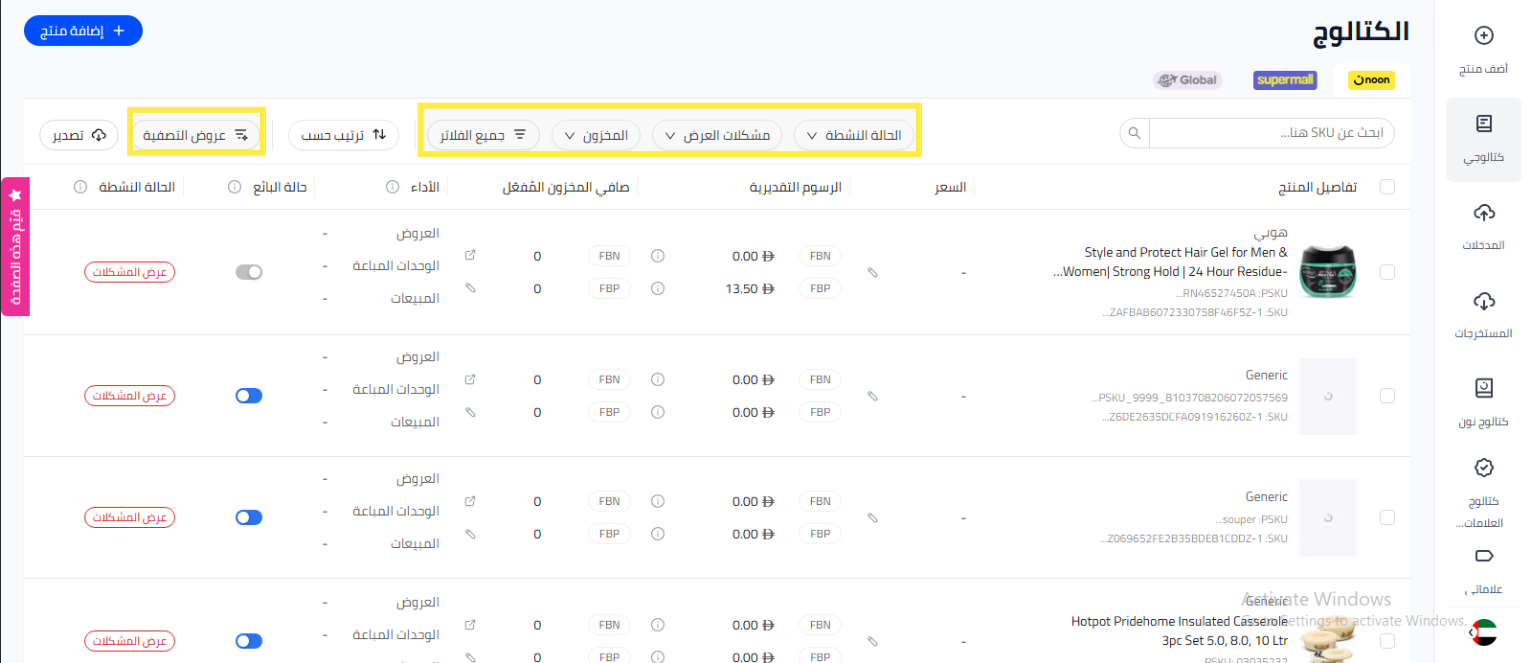Open the المدخلات upload icon in sidebar
This screenshot has width=1530, height=663.
[x=1484, y=212]
